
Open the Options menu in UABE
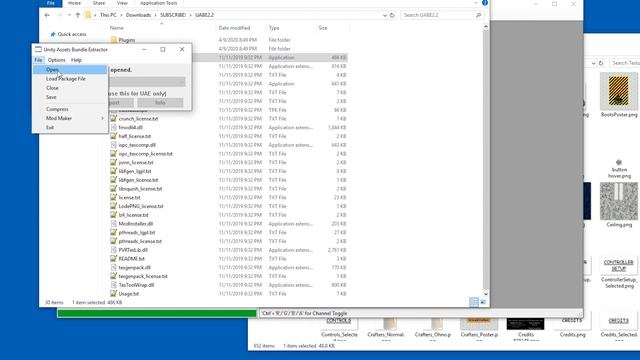pos(56,60)
